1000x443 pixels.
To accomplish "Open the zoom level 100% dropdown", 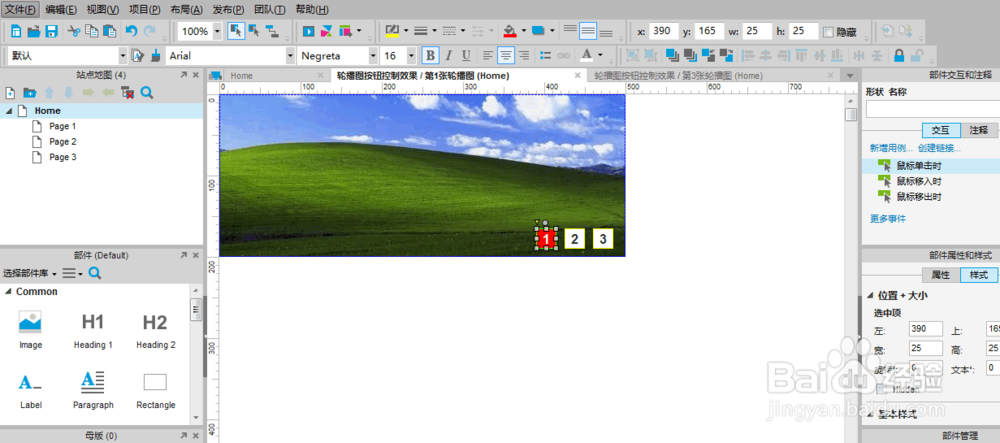I will [217, 31].
